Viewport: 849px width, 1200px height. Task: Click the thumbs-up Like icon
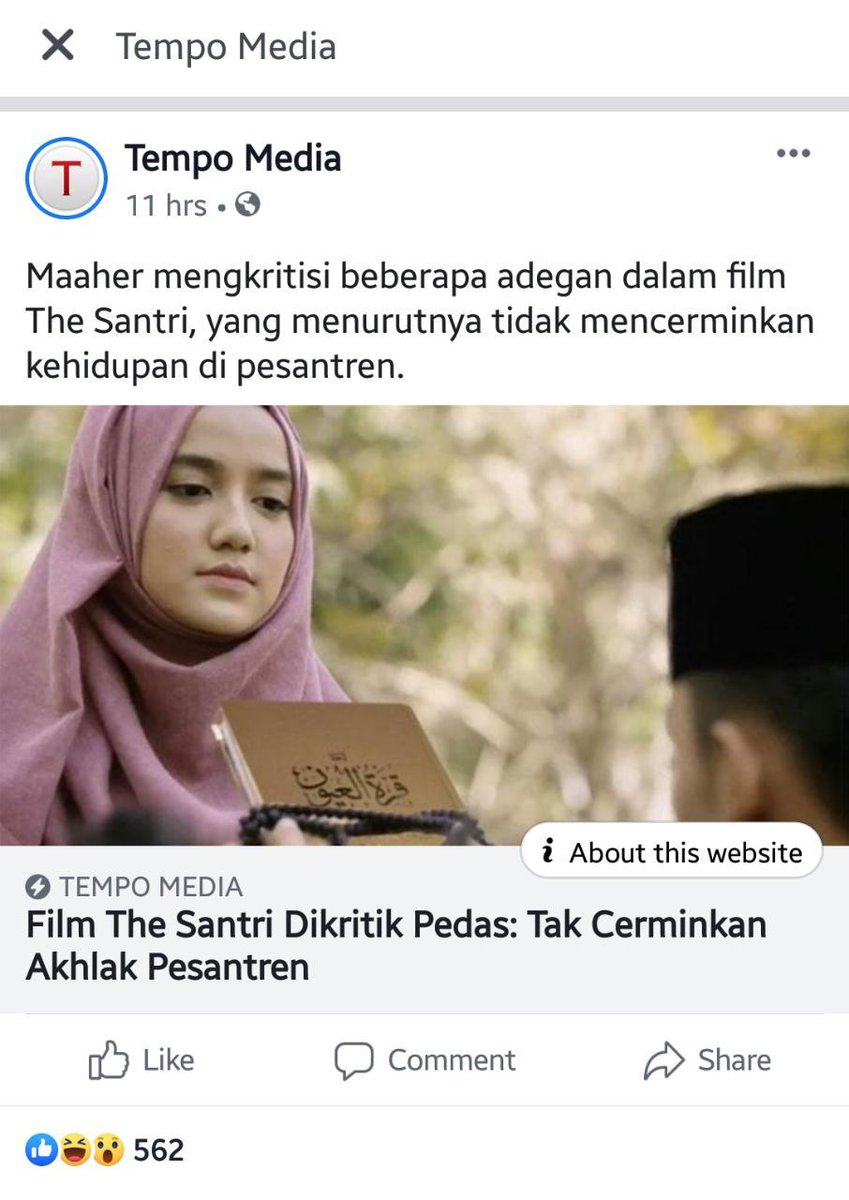[x=108, y=1060]
